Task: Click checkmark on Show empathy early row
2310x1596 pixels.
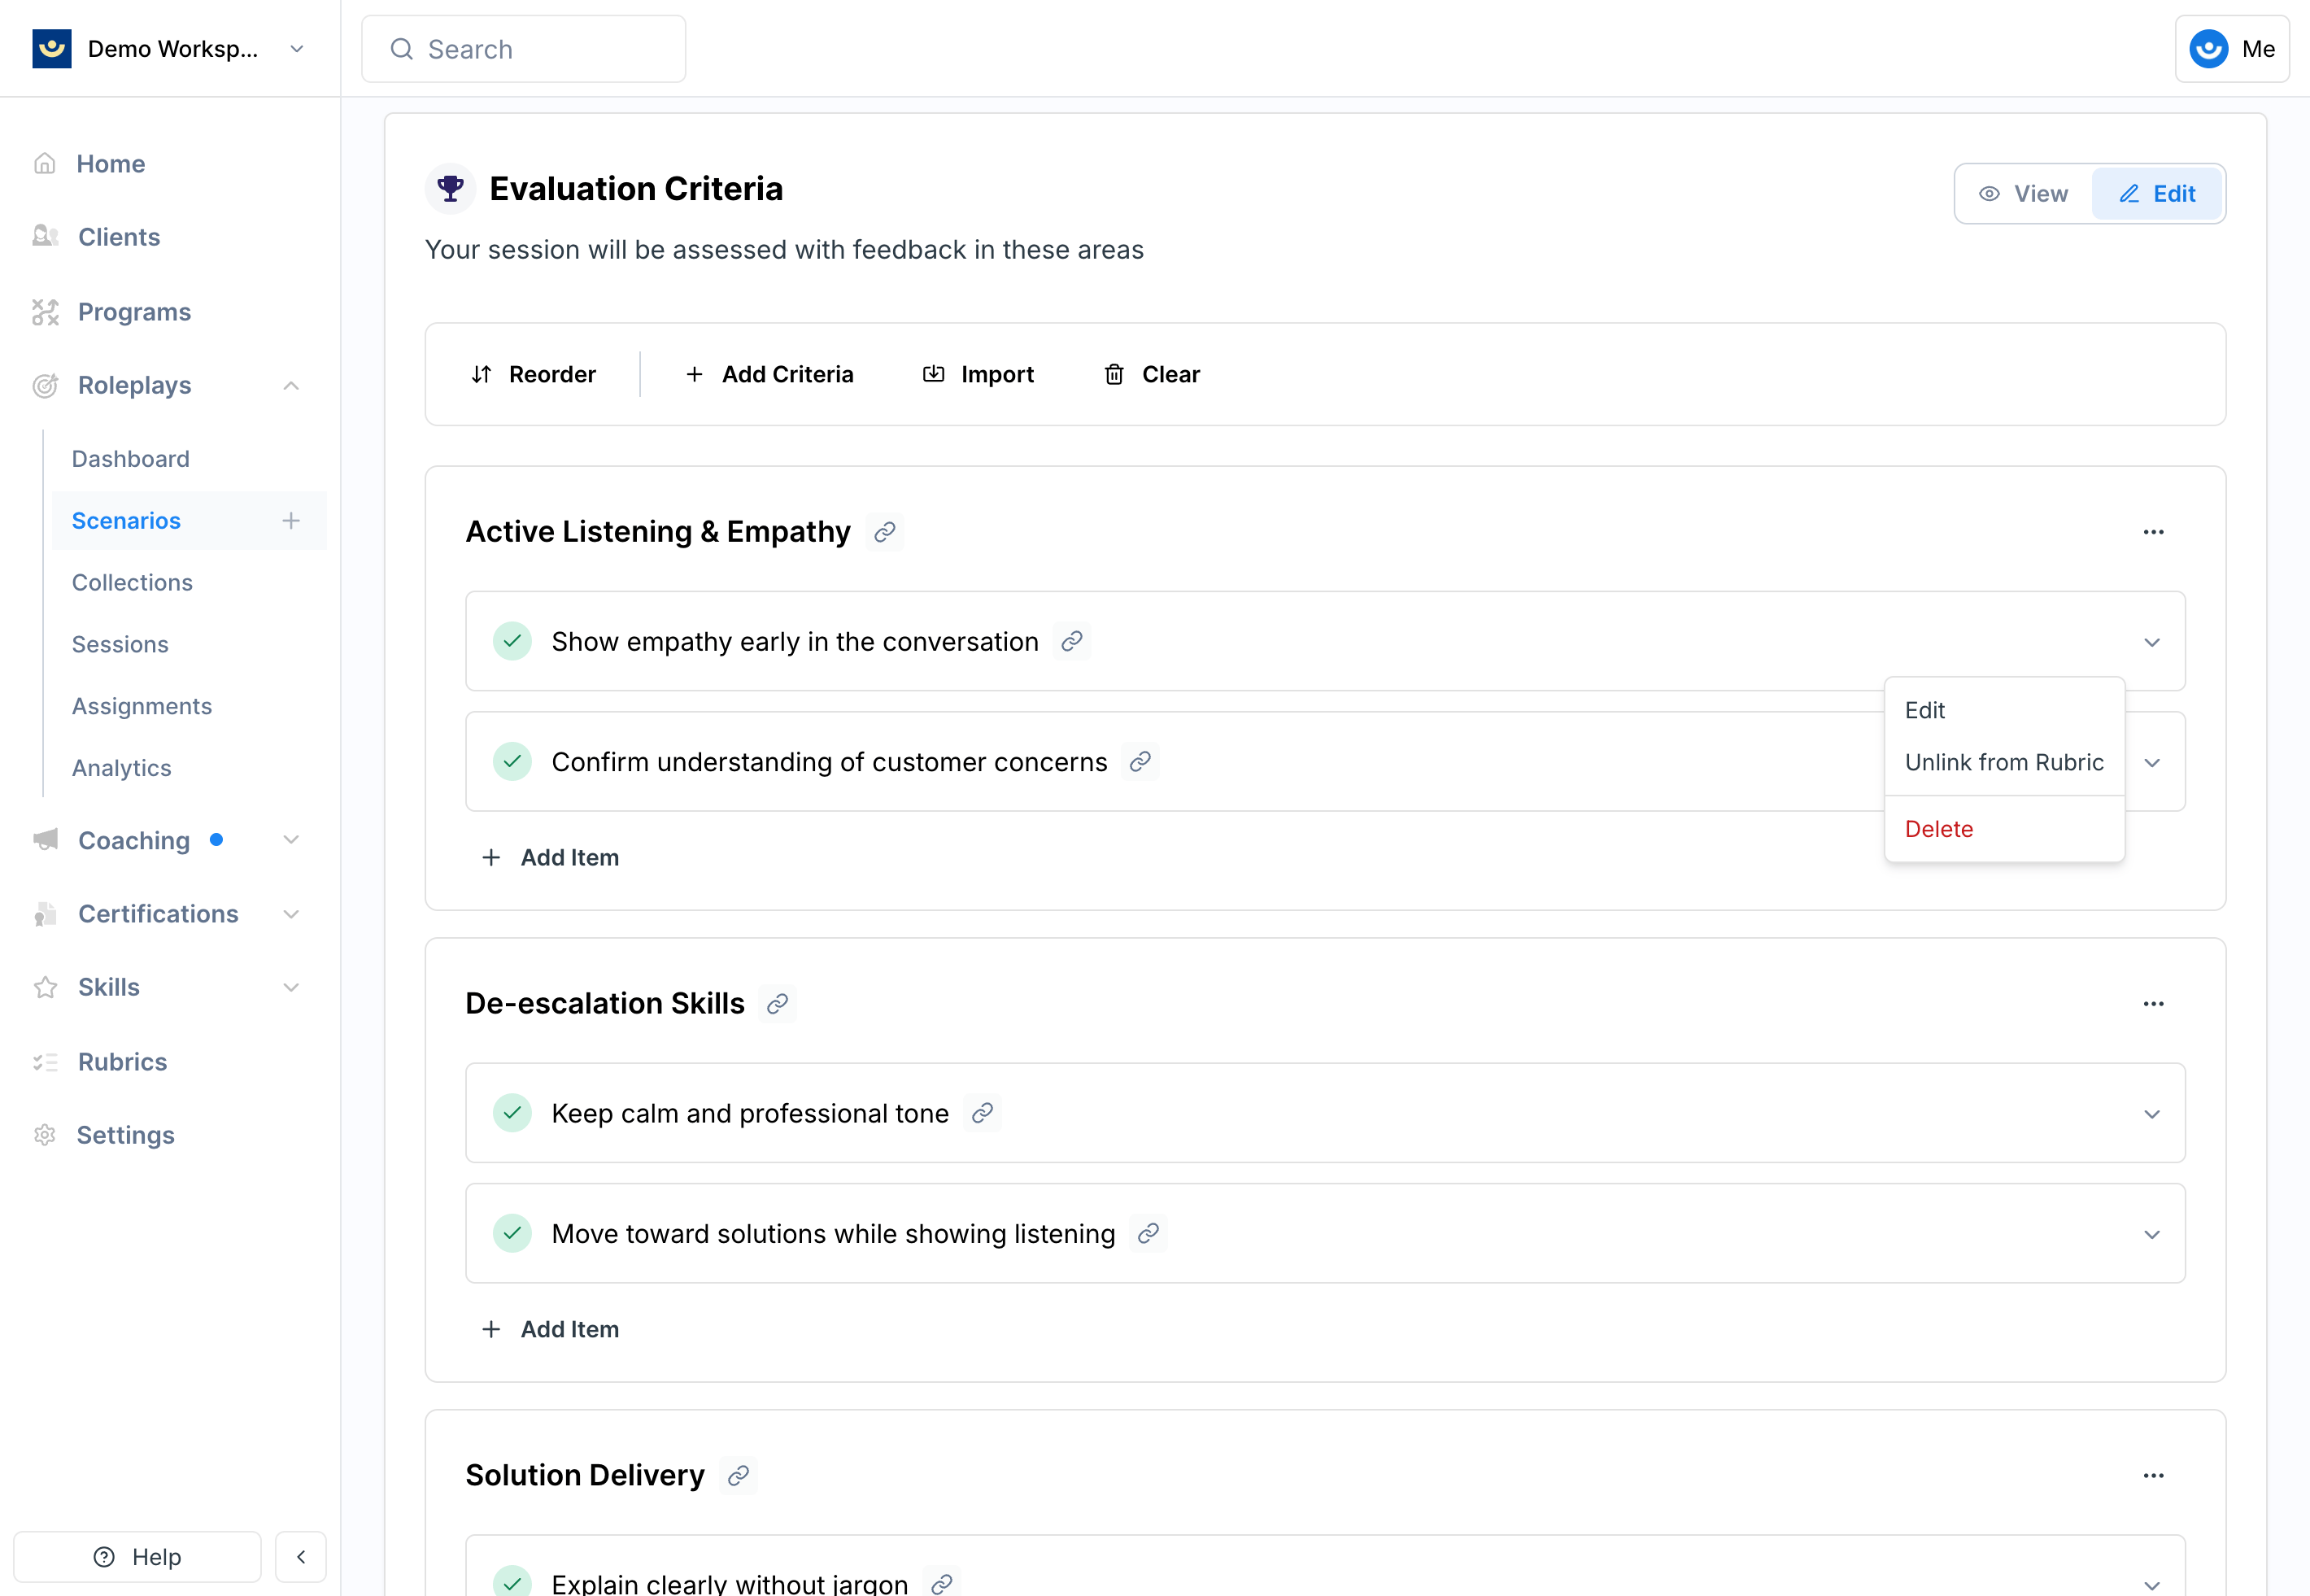Action: coord(512,642)
